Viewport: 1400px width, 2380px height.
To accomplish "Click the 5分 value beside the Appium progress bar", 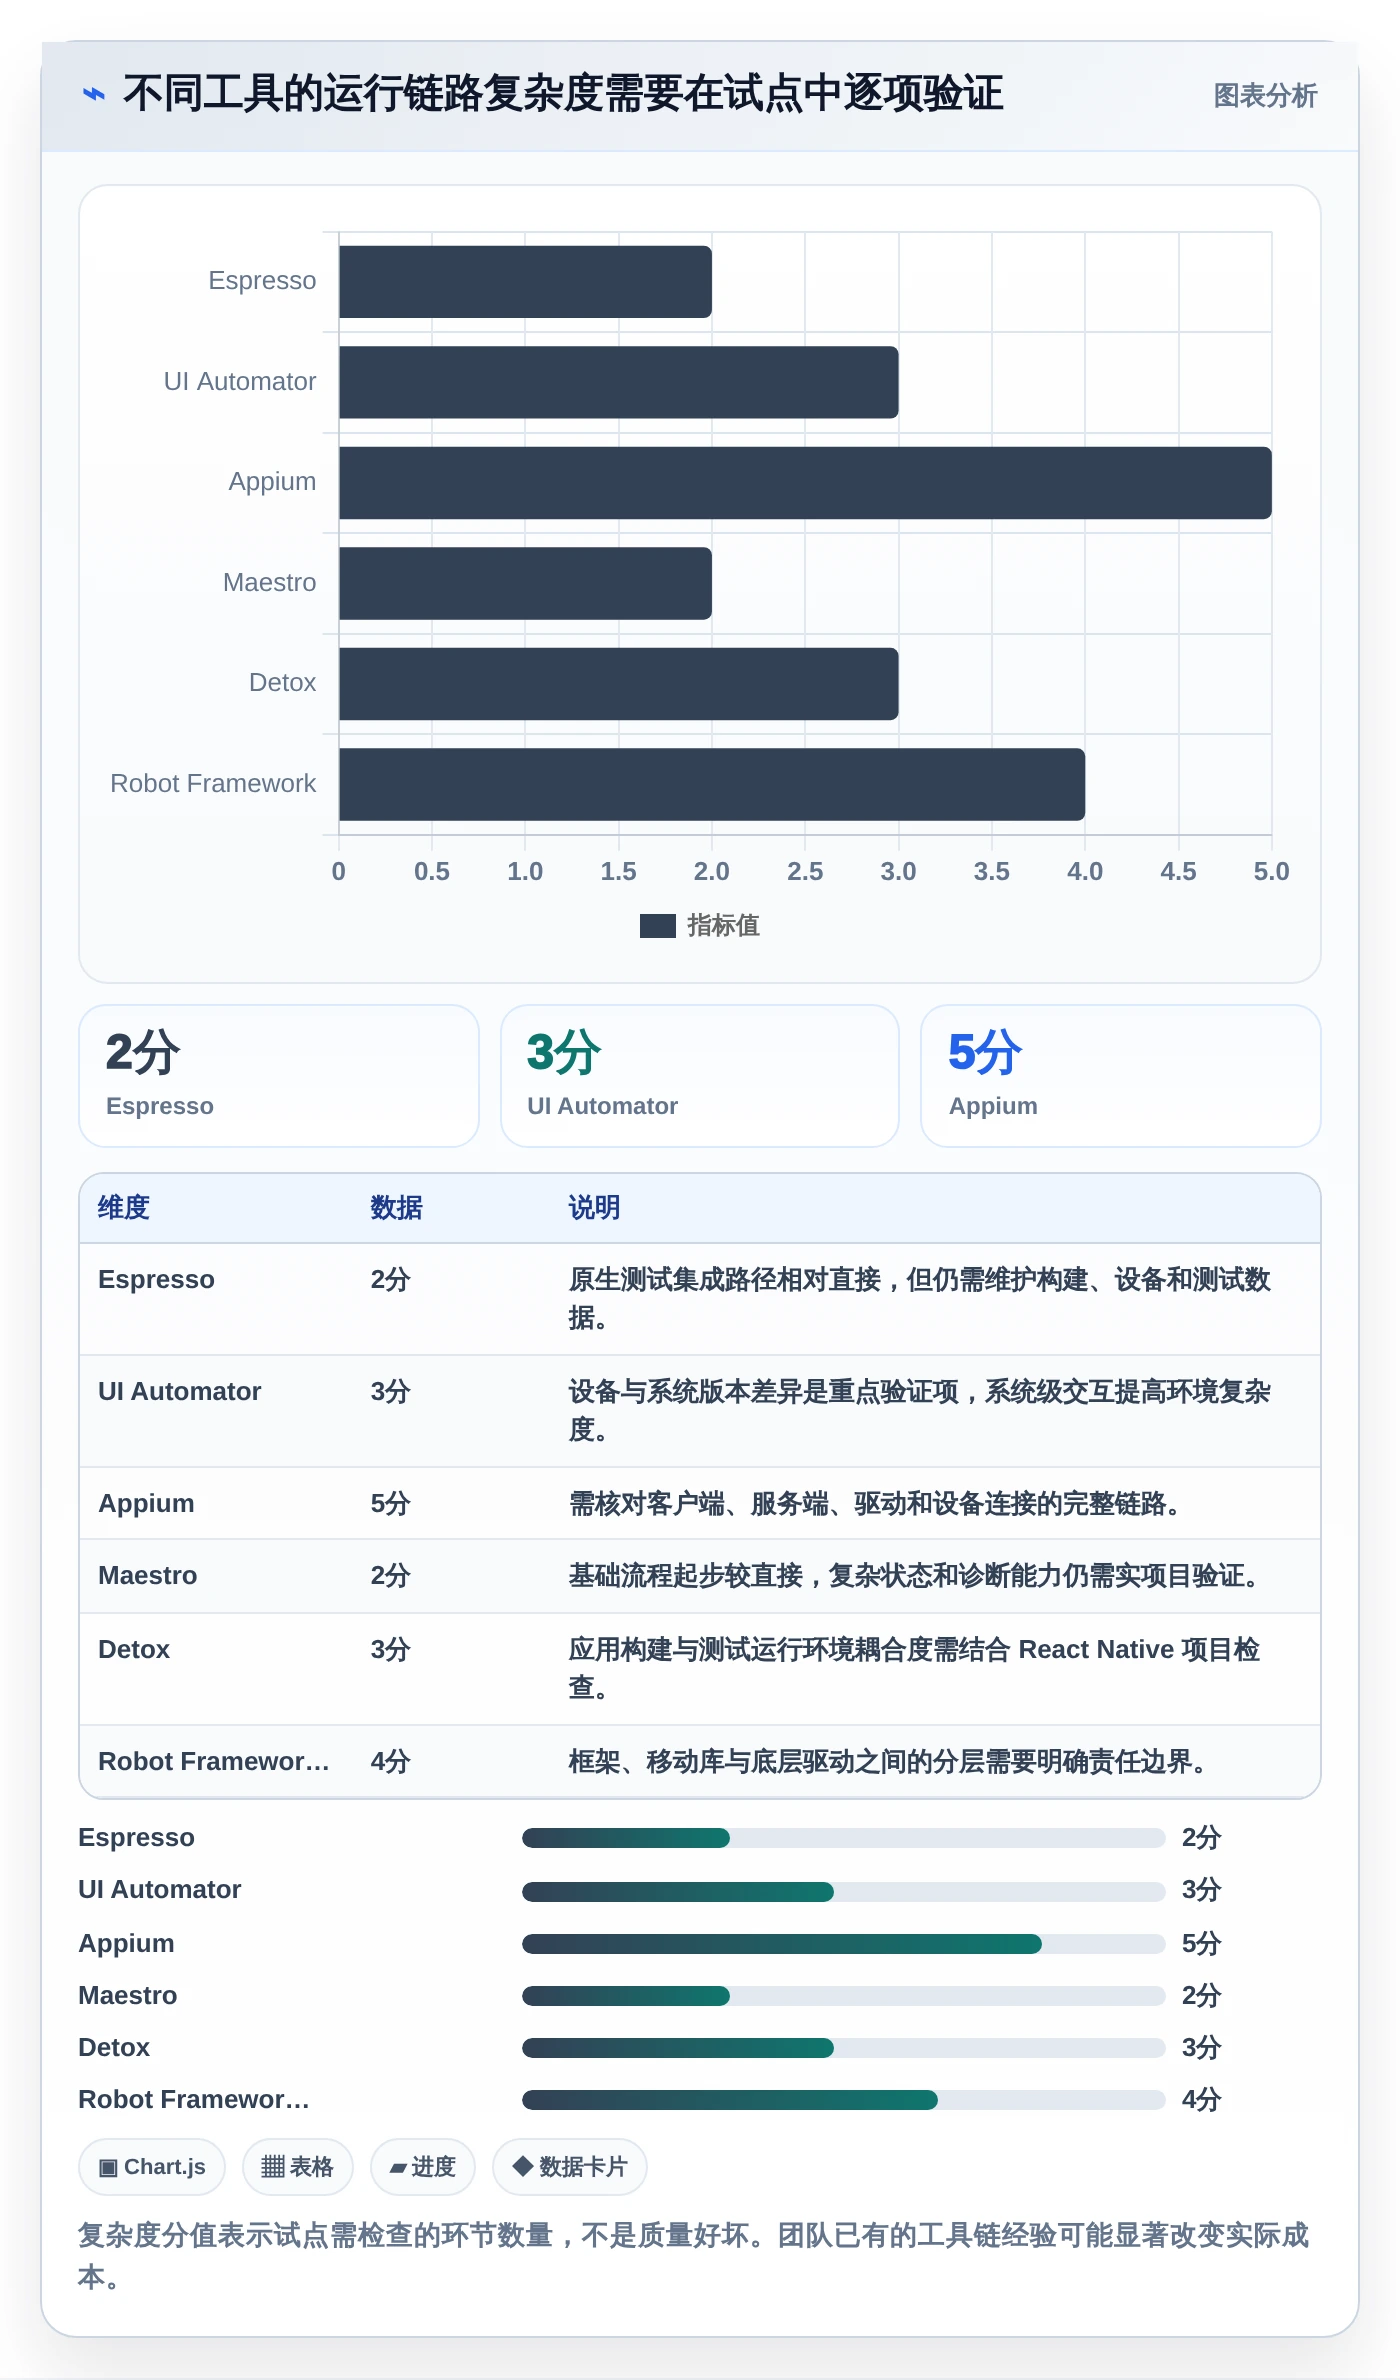I will point(1201,1944).
